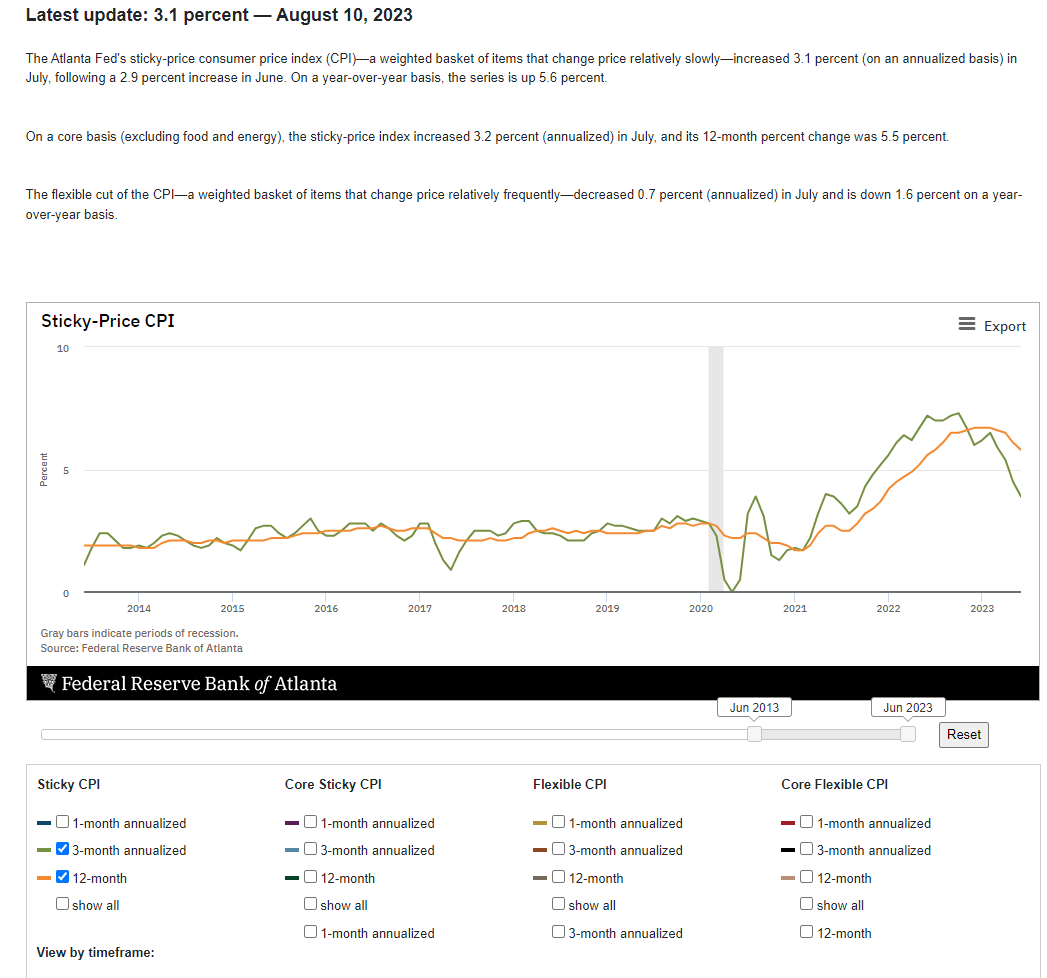Click the Export label on the chart

click(1004, 326)
